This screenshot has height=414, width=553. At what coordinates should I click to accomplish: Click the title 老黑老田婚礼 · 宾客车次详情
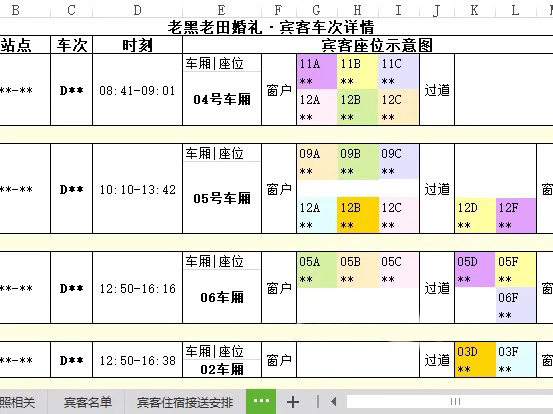271,27
